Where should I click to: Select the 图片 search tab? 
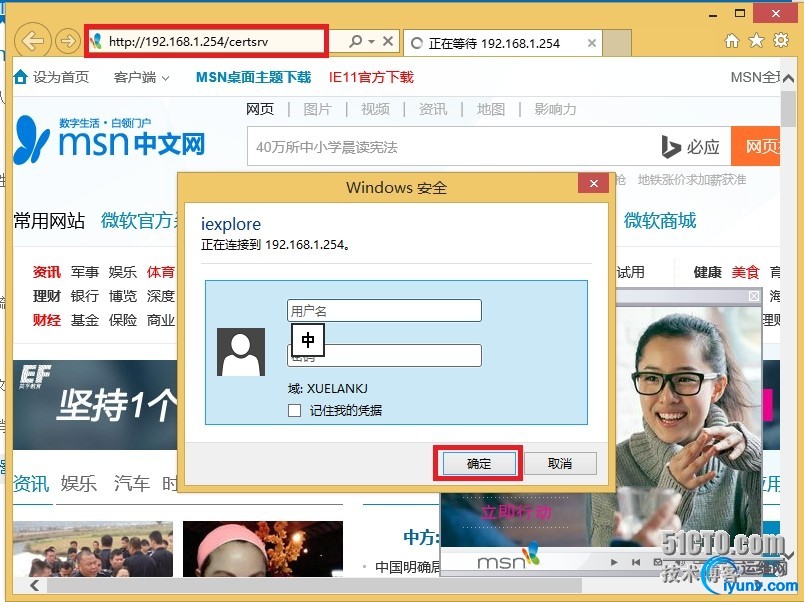pos(317,109)
